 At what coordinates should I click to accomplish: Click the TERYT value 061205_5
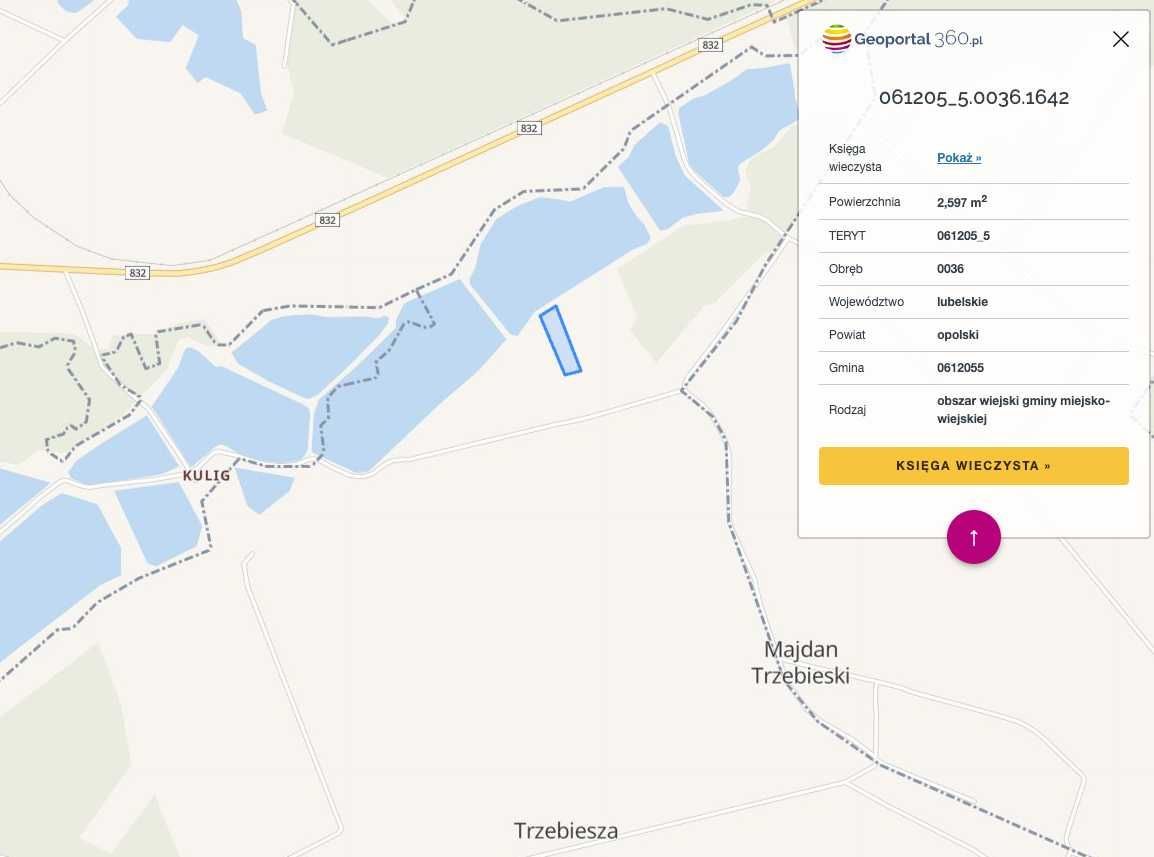[x=963, y=236]
